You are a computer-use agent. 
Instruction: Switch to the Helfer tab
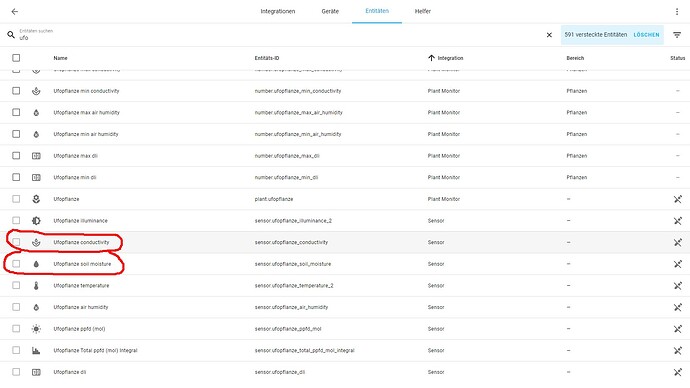click(x=422, y=11)
